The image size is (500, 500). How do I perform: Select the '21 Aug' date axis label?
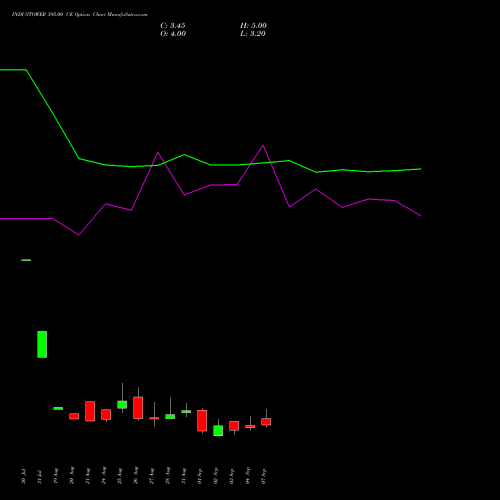pos(88,476)
